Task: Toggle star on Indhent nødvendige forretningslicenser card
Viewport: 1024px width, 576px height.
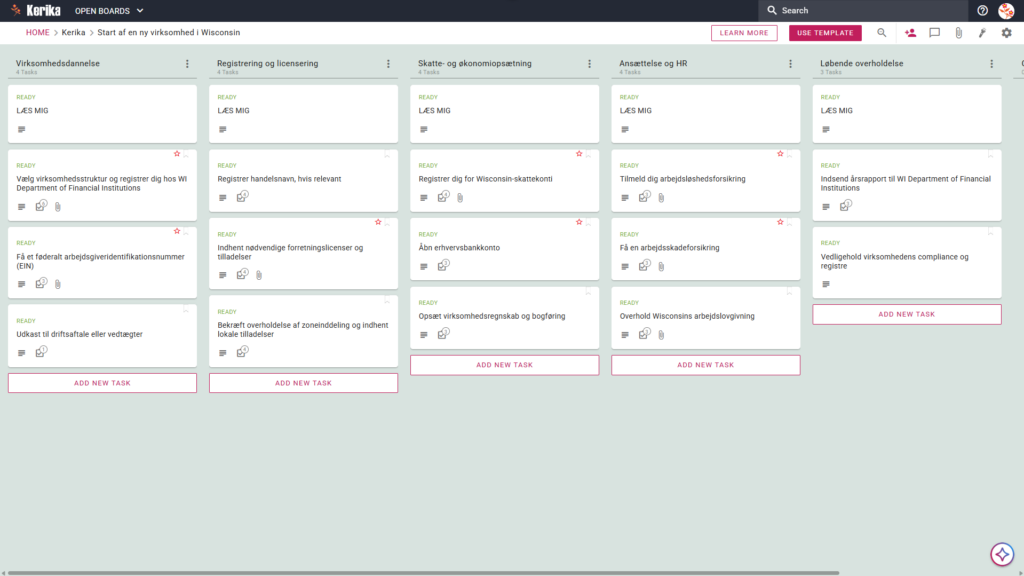Action: coord(378,223)
